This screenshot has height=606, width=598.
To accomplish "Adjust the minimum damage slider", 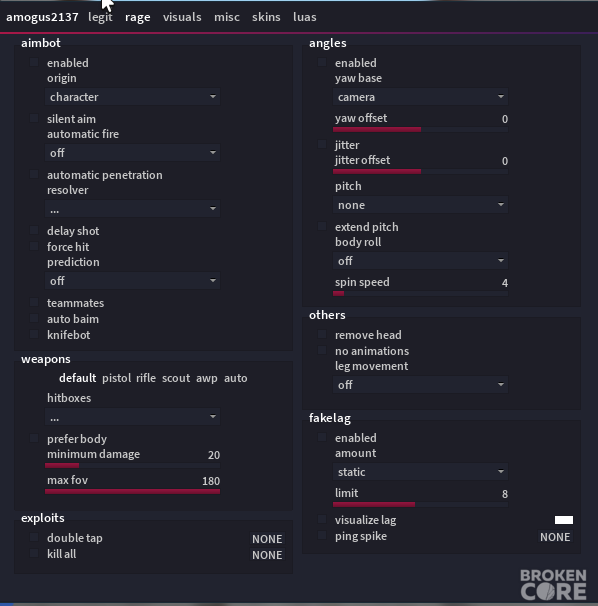I will coord(133,465).
